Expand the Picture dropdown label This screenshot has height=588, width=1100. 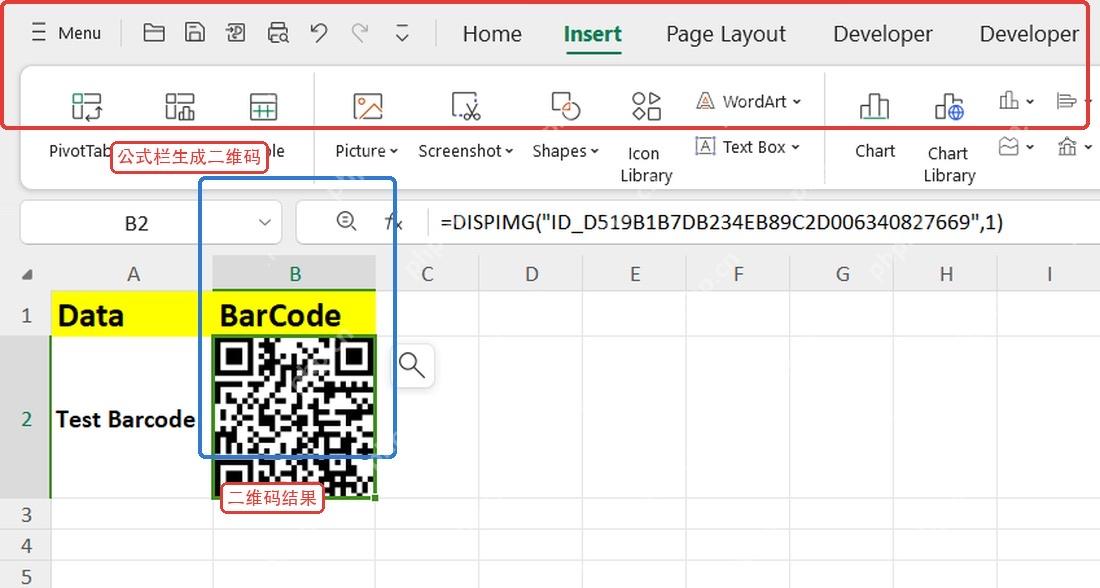[x=366, y=151]
